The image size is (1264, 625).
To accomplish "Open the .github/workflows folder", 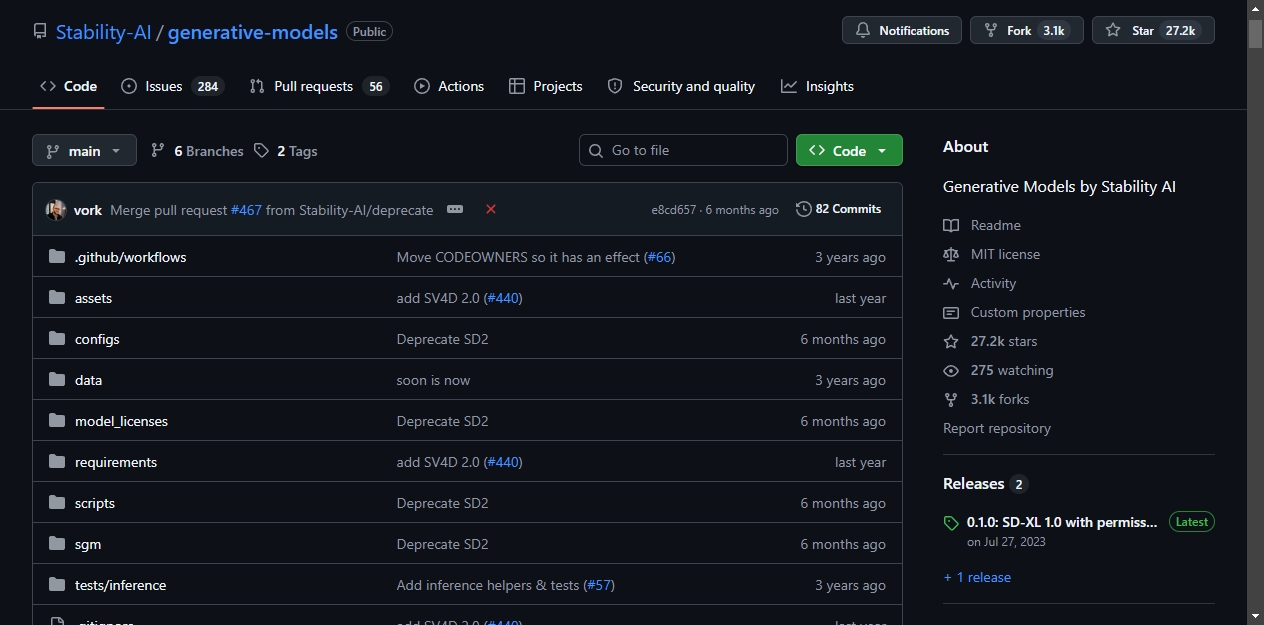I will click(131, 257).
